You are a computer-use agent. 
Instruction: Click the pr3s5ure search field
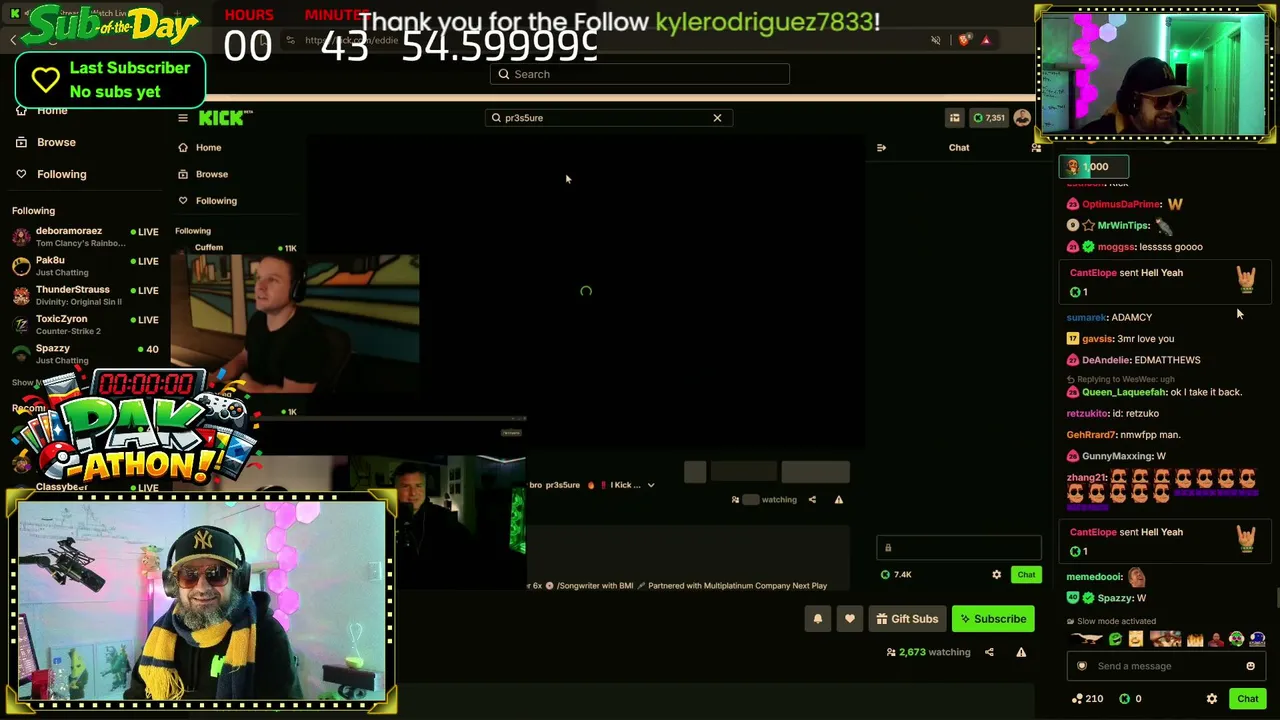tap(609, 118)
